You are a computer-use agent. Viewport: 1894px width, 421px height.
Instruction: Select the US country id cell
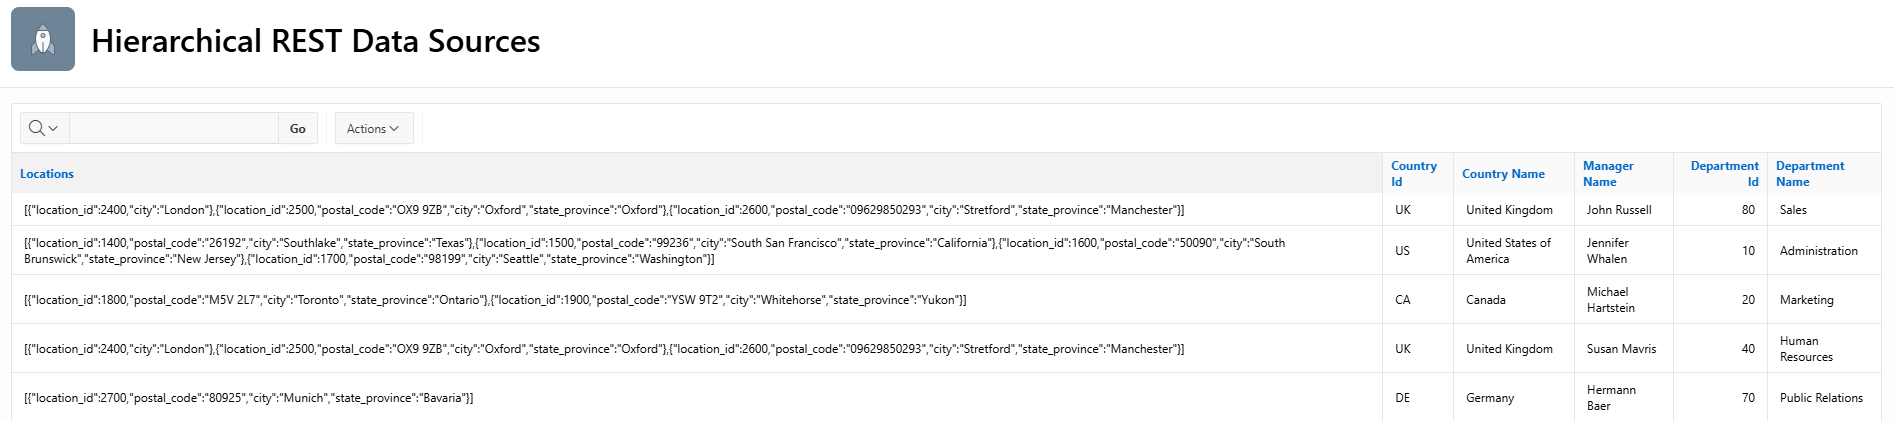pos(1418,250)
